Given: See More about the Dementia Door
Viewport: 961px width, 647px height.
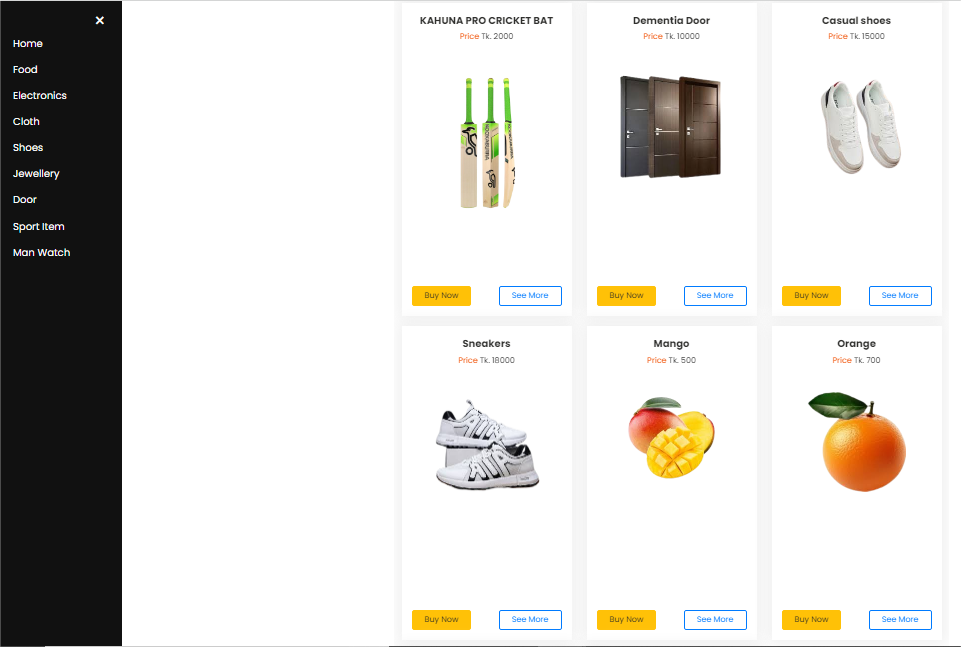Looking at the screenshot, I should (x=715, y=295).
